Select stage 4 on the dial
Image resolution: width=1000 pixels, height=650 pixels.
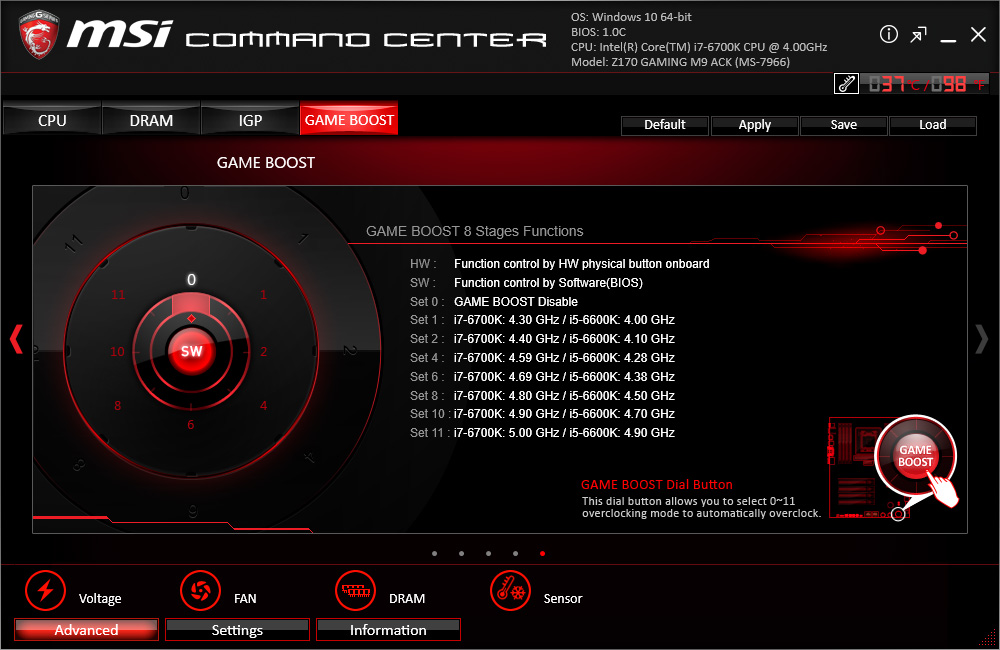(x=264, y=406)
